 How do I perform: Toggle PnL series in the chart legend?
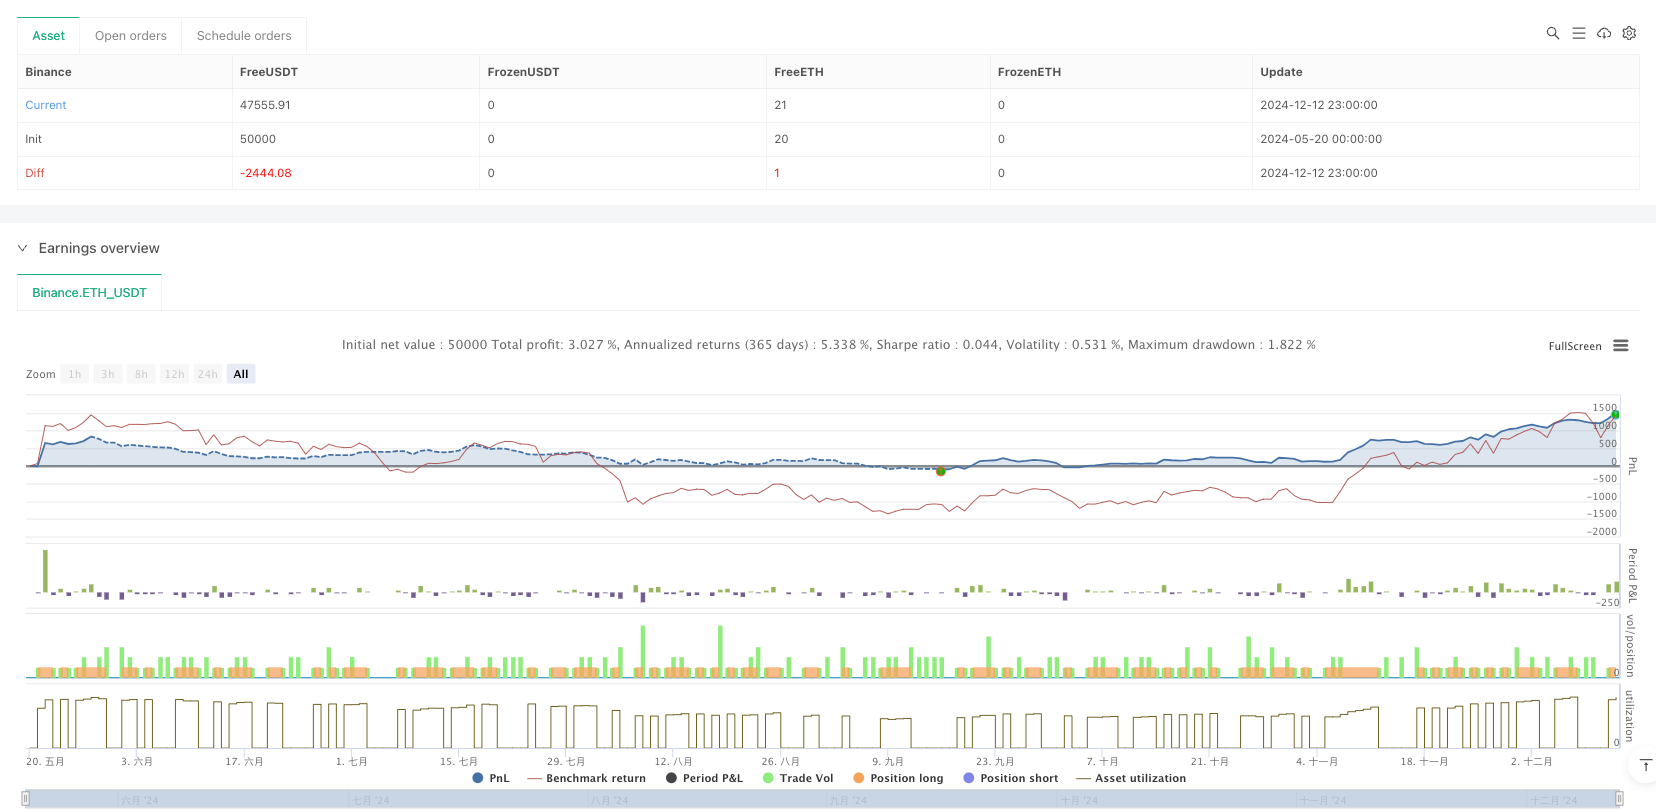click(490, 778)
